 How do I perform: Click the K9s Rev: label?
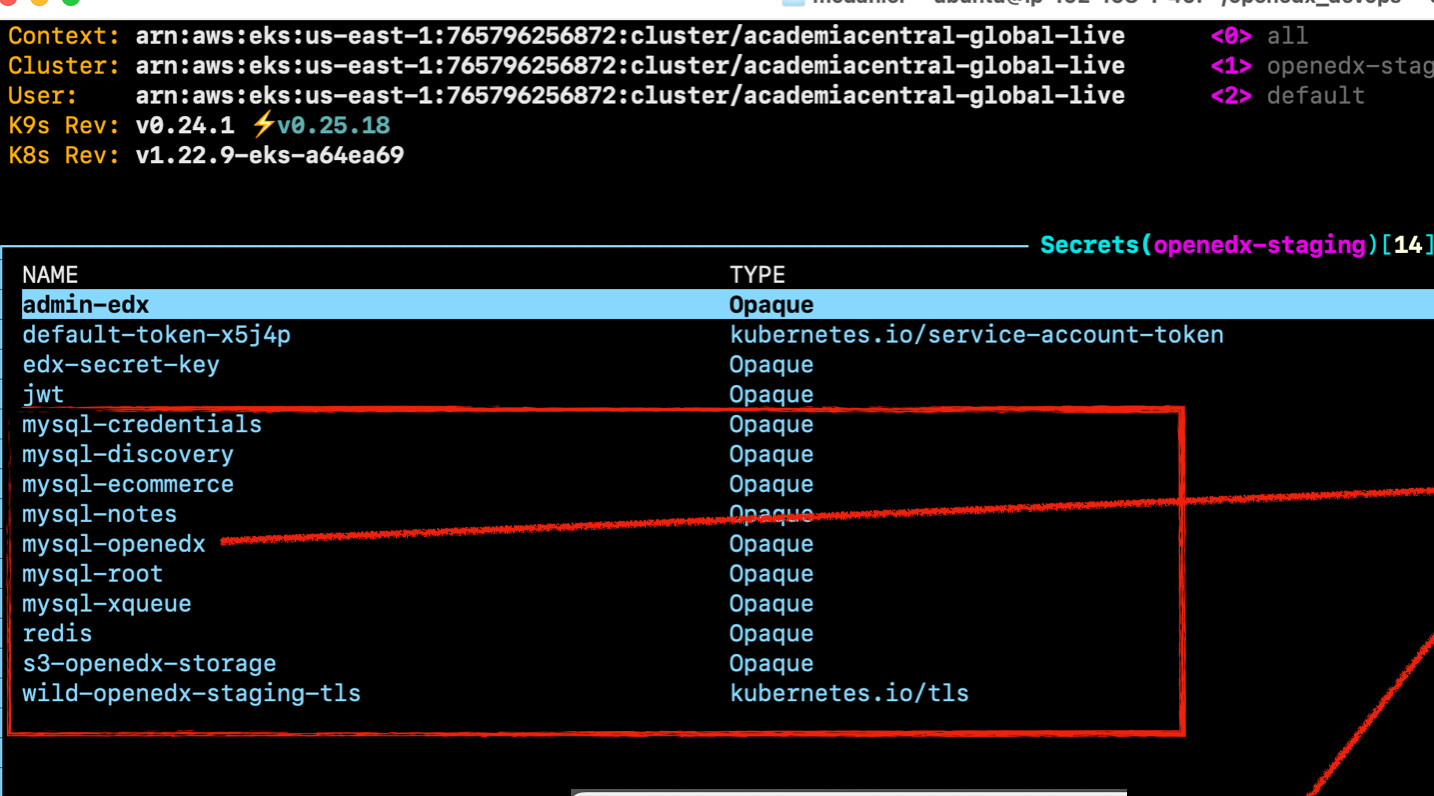point(64,126)
